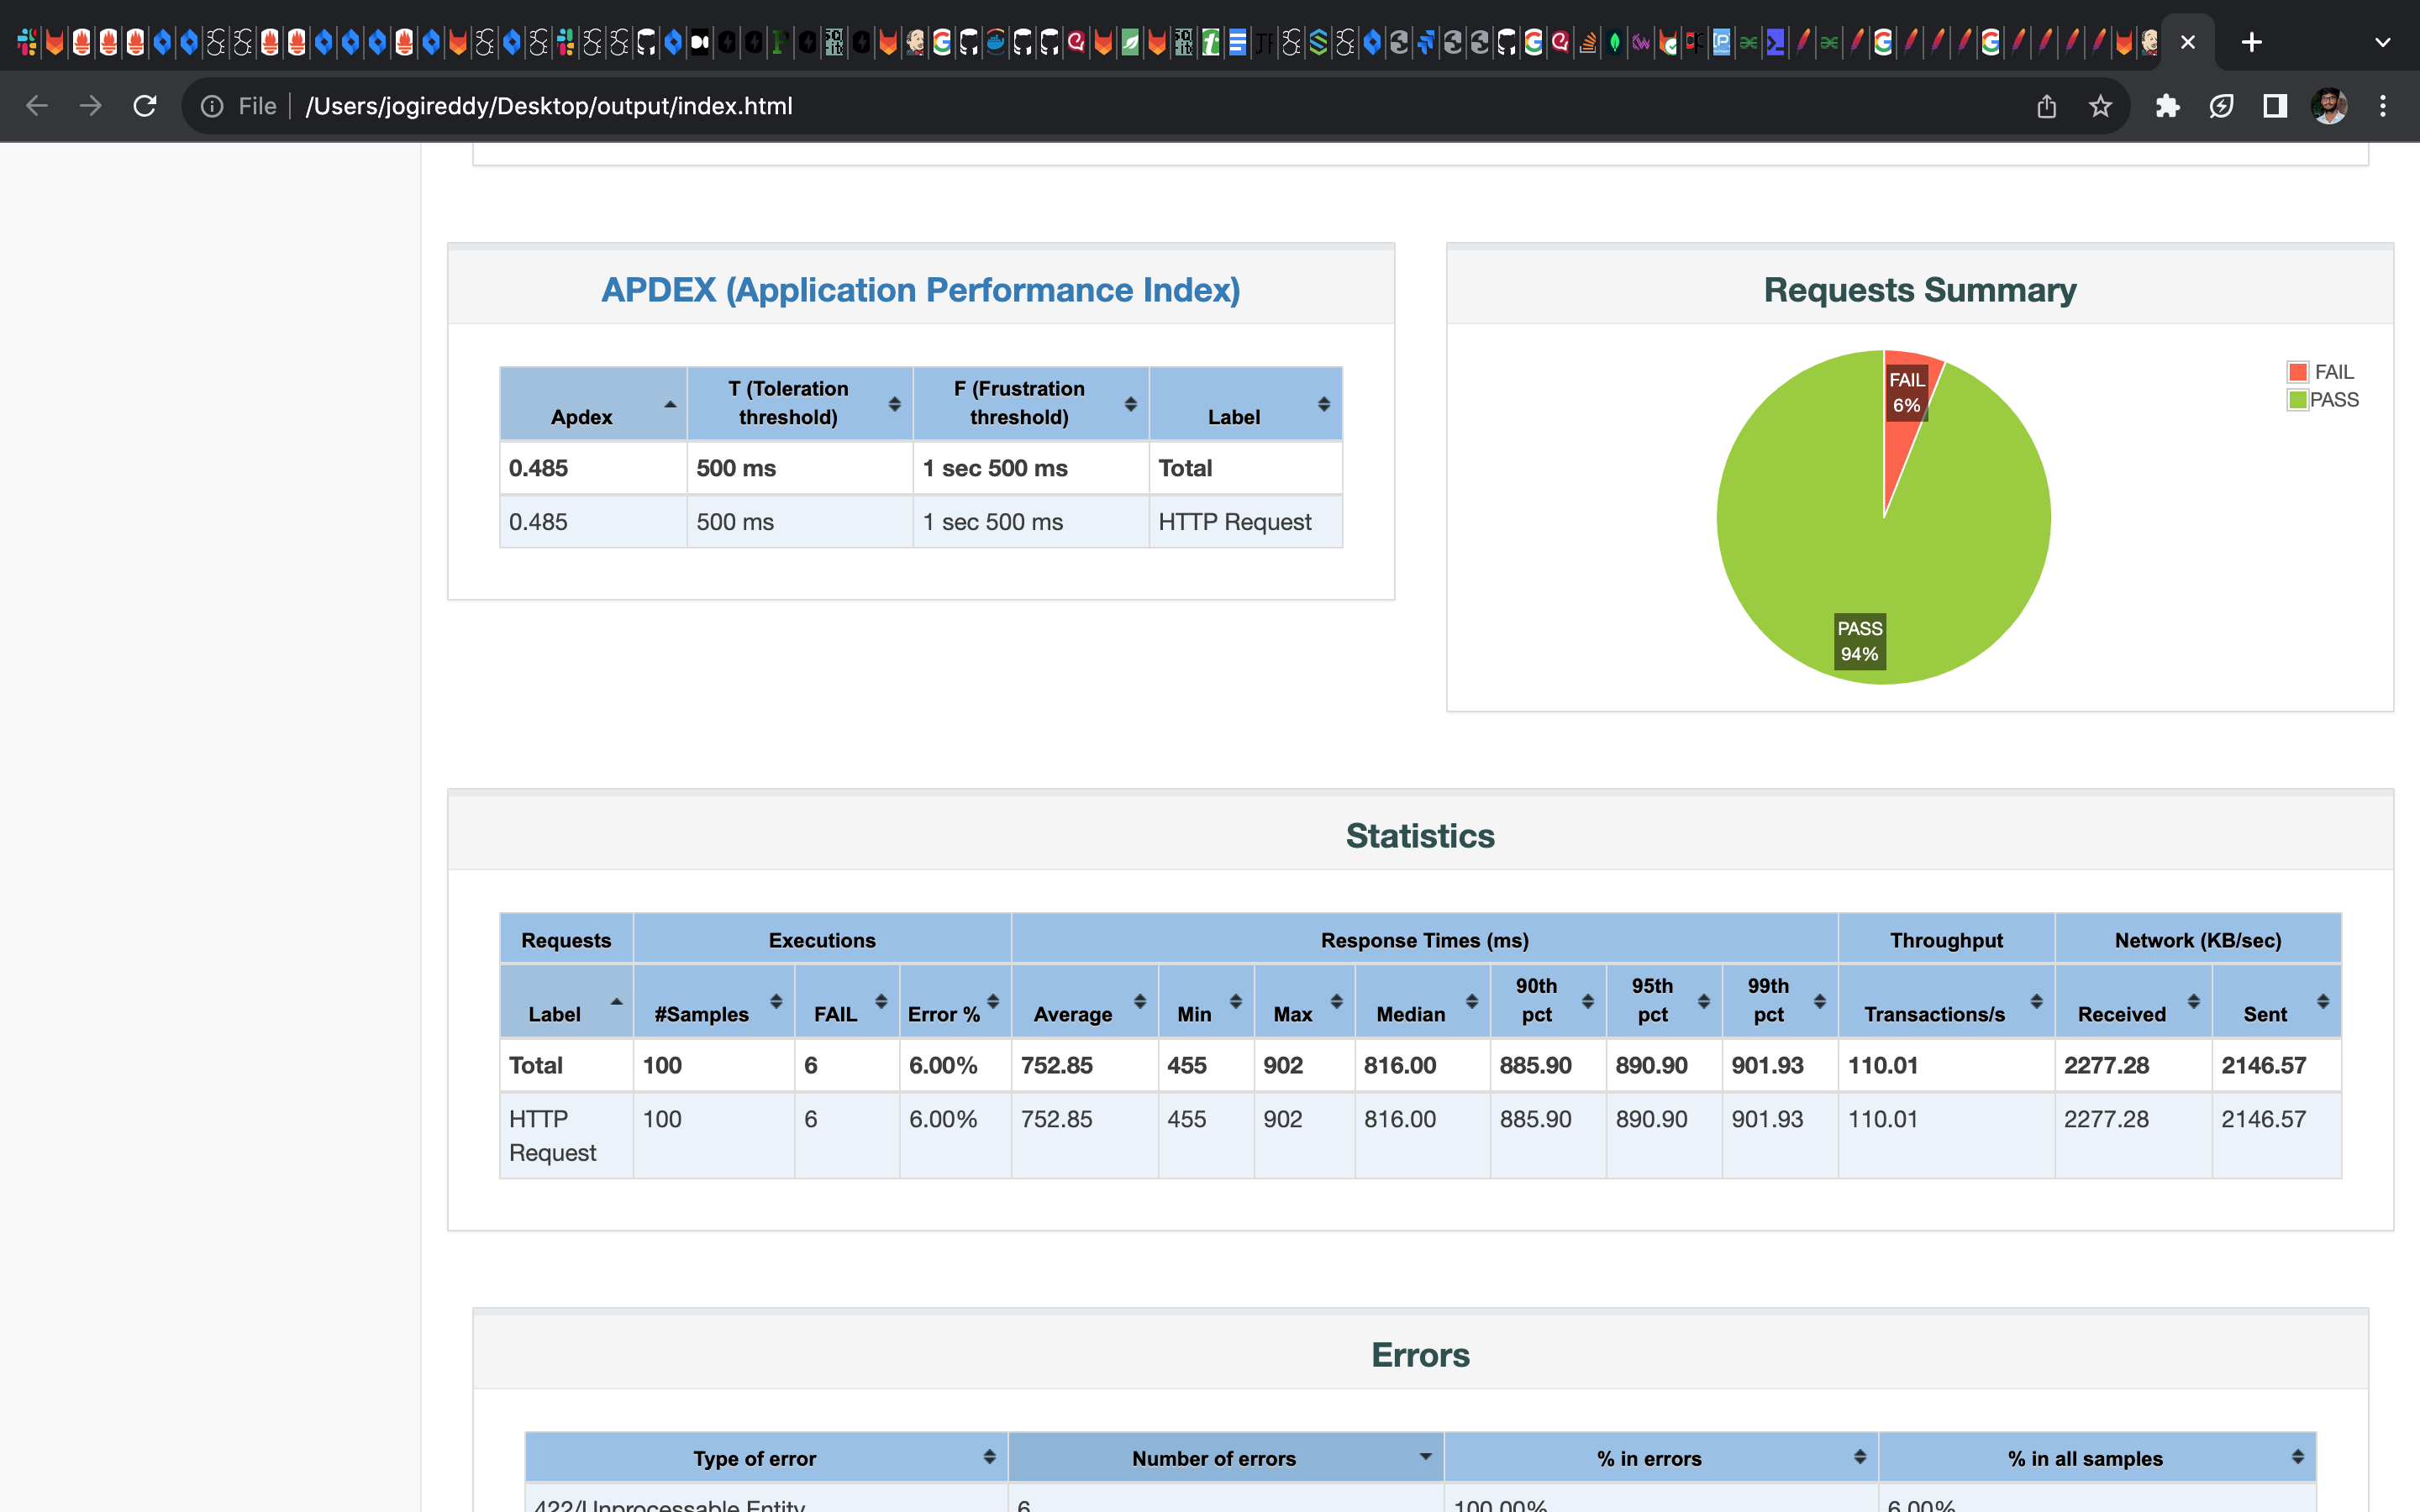Open the Chrome three-dot menu

click(x=2383, y=106)
